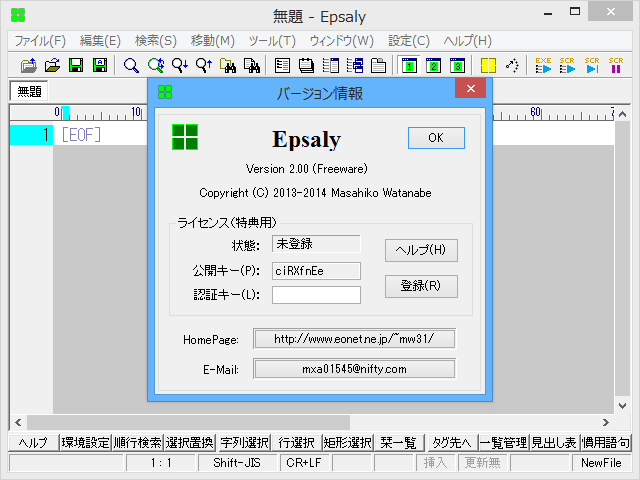Select window number 1 icon
Image resolution: width=640 pixels, height=480 pixels.
tap(409, 65)
